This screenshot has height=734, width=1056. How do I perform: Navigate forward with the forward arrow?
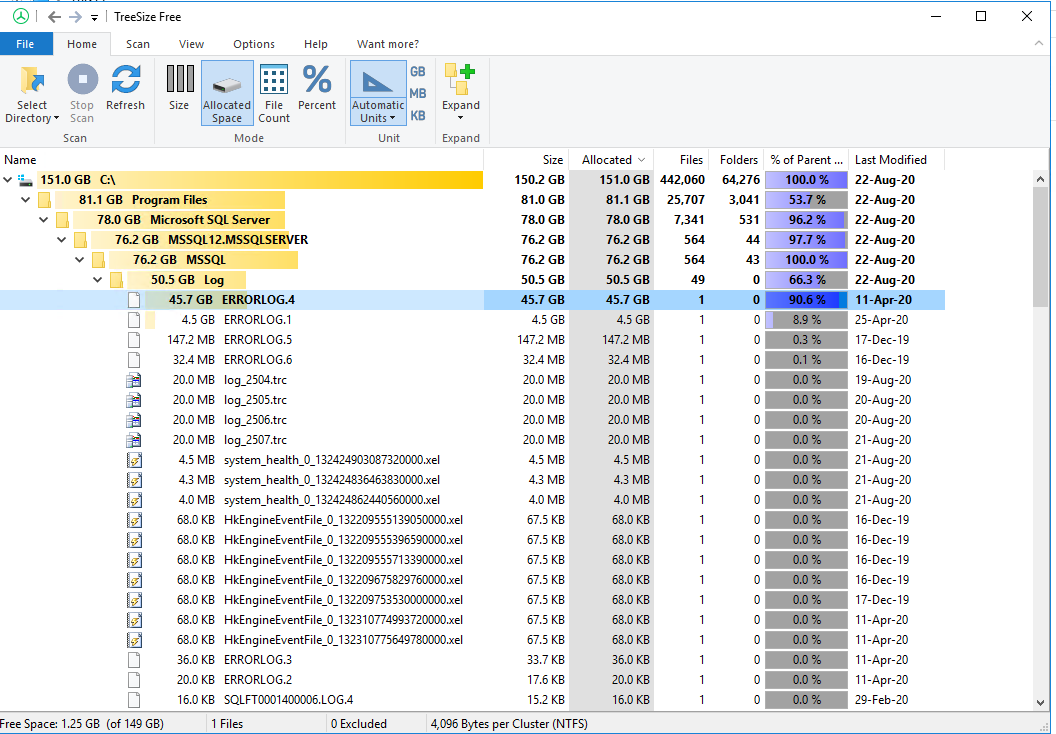click(x=75, y=17)
